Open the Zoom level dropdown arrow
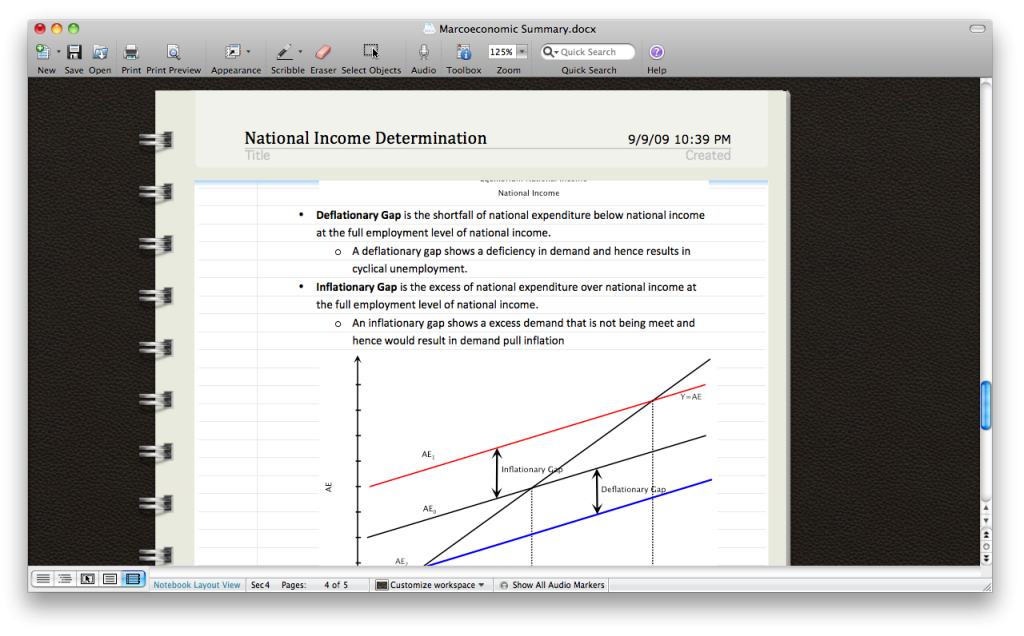The width and height of the screenshot is (1024, 636). pyautogui.click(x=522, y=52)
